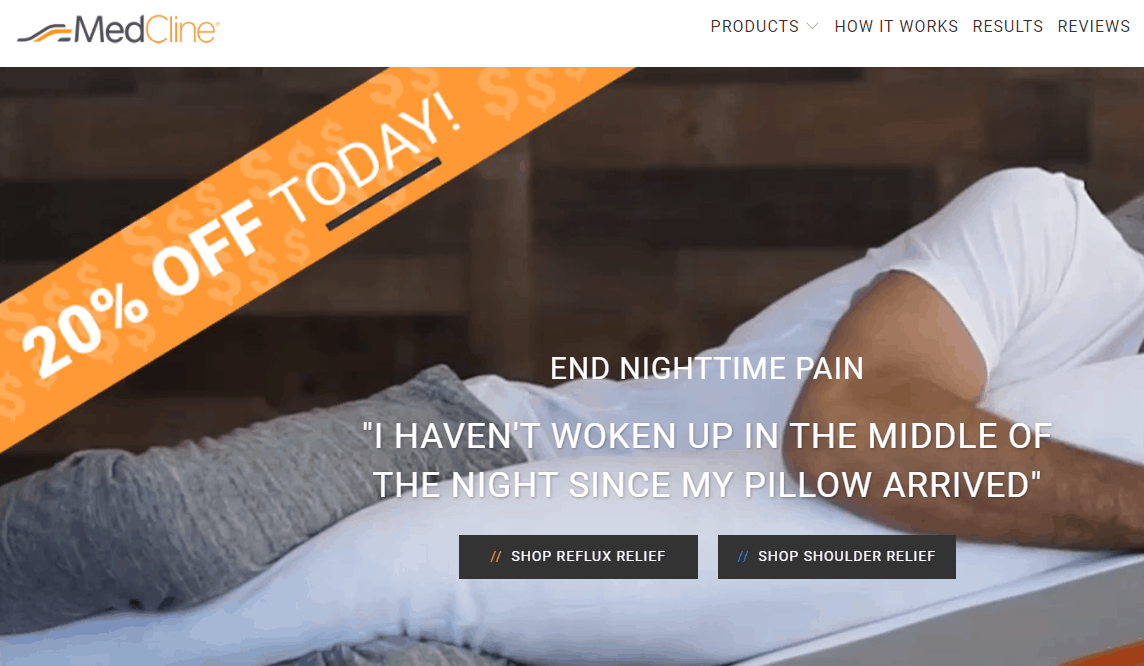The image size is (1144, 666).
Task: Open the Reviews navigation link
Action: click(1094, 26)
